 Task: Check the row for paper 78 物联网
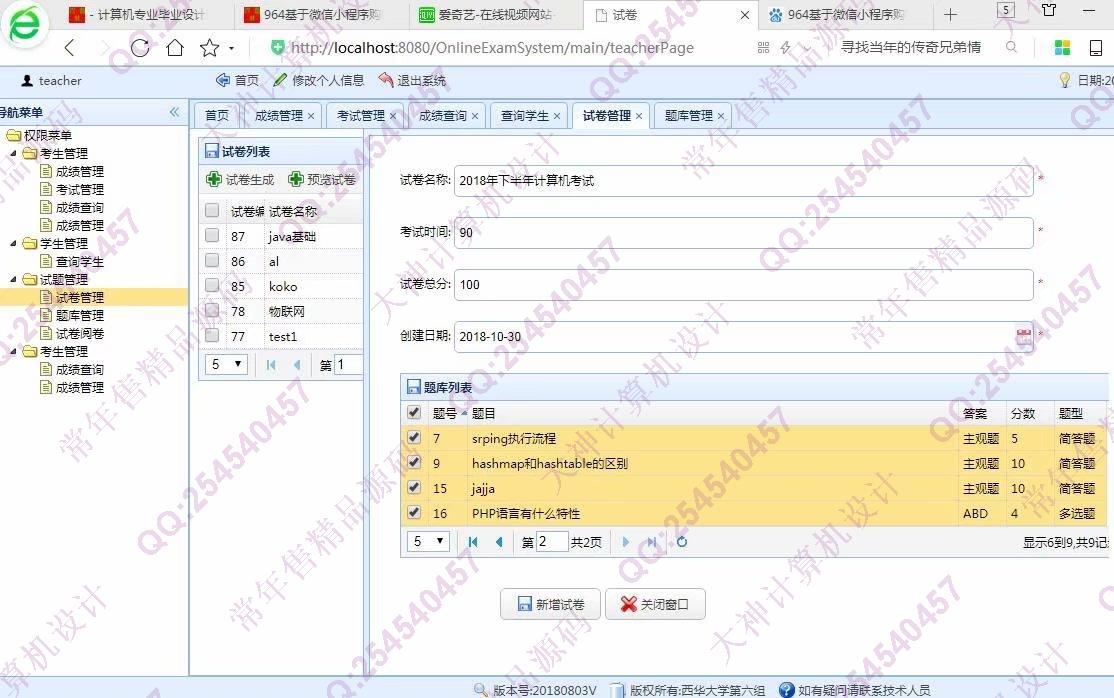pyautogui.click(x=212, y=310)
